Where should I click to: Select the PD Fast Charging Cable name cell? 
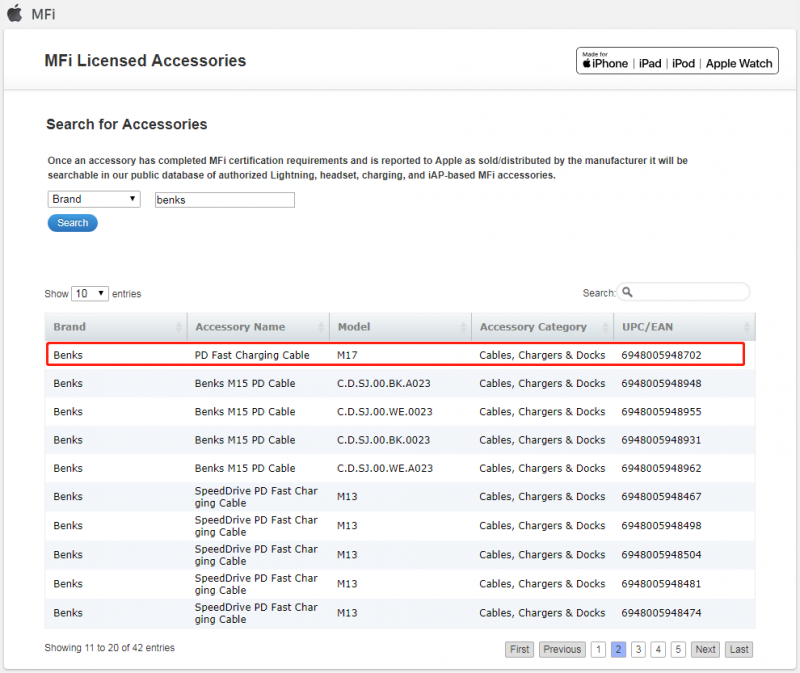pyautogui.click(x=252, y=355)
